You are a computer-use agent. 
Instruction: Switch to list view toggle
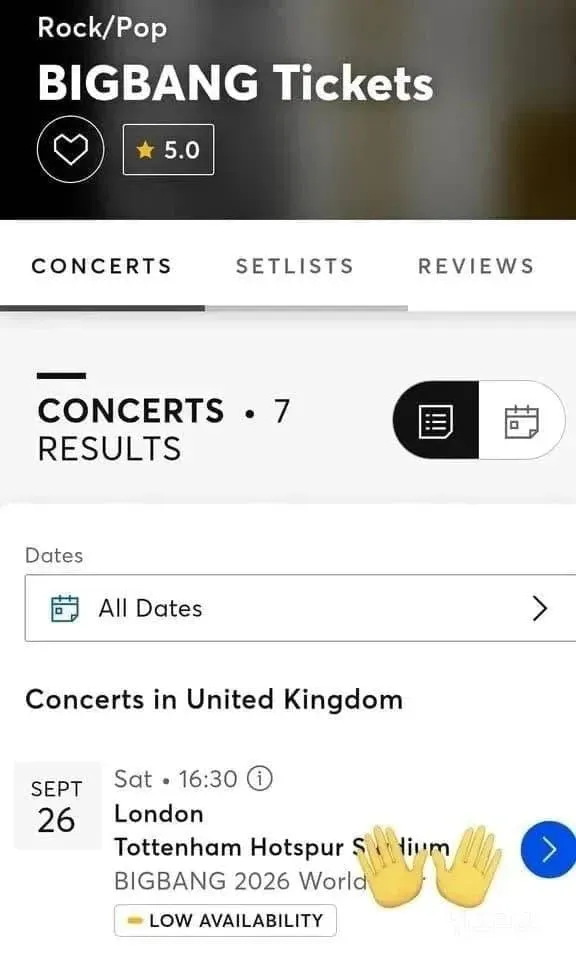point(436,420)
